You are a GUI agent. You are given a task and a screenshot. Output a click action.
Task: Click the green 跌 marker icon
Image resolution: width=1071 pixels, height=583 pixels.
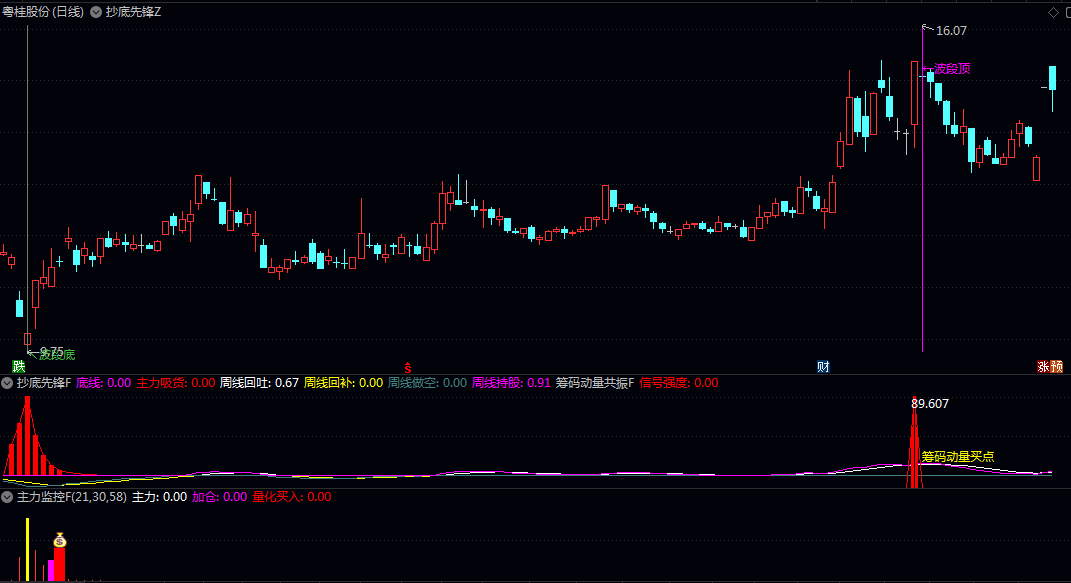pyautogui.click(x=18, y=367)
